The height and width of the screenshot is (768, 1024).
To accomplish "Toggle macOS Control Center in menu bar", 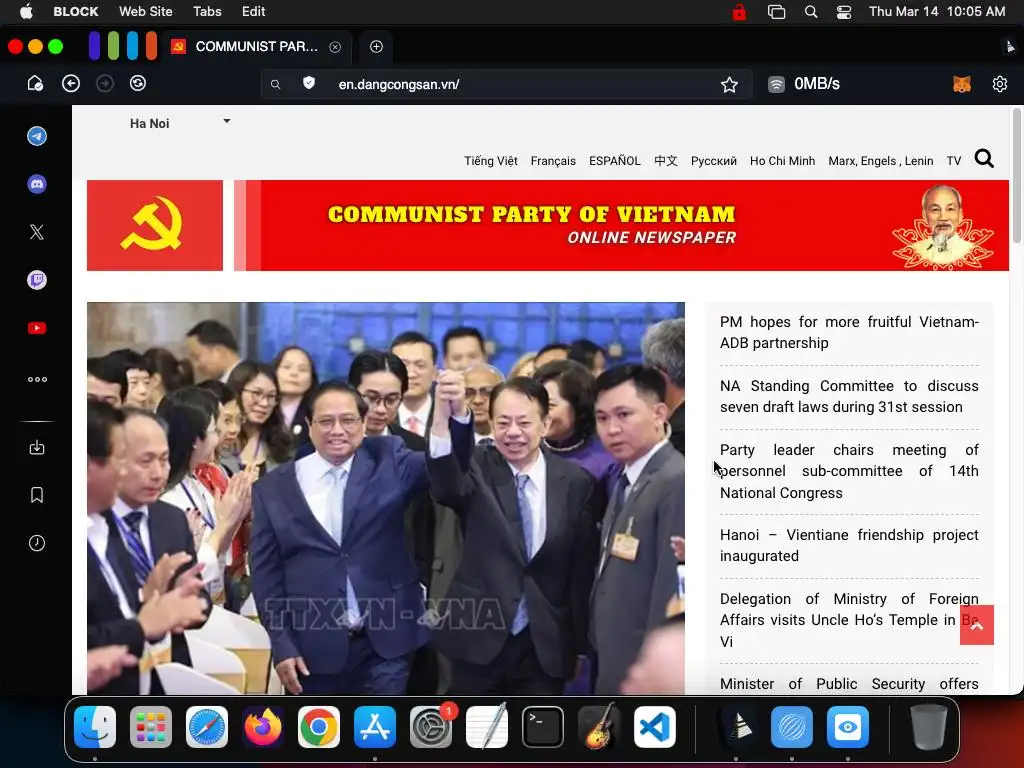I will pos(844,12).
